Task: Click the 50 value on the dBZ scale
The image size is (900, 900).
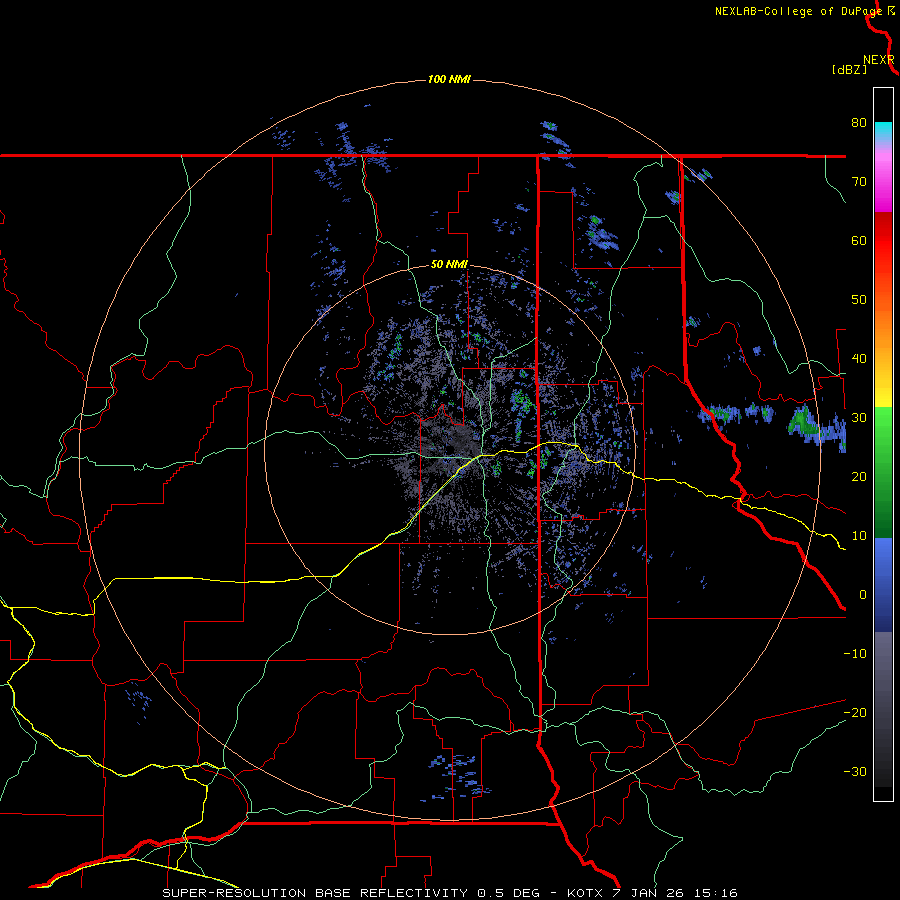Action: (859, 300)
